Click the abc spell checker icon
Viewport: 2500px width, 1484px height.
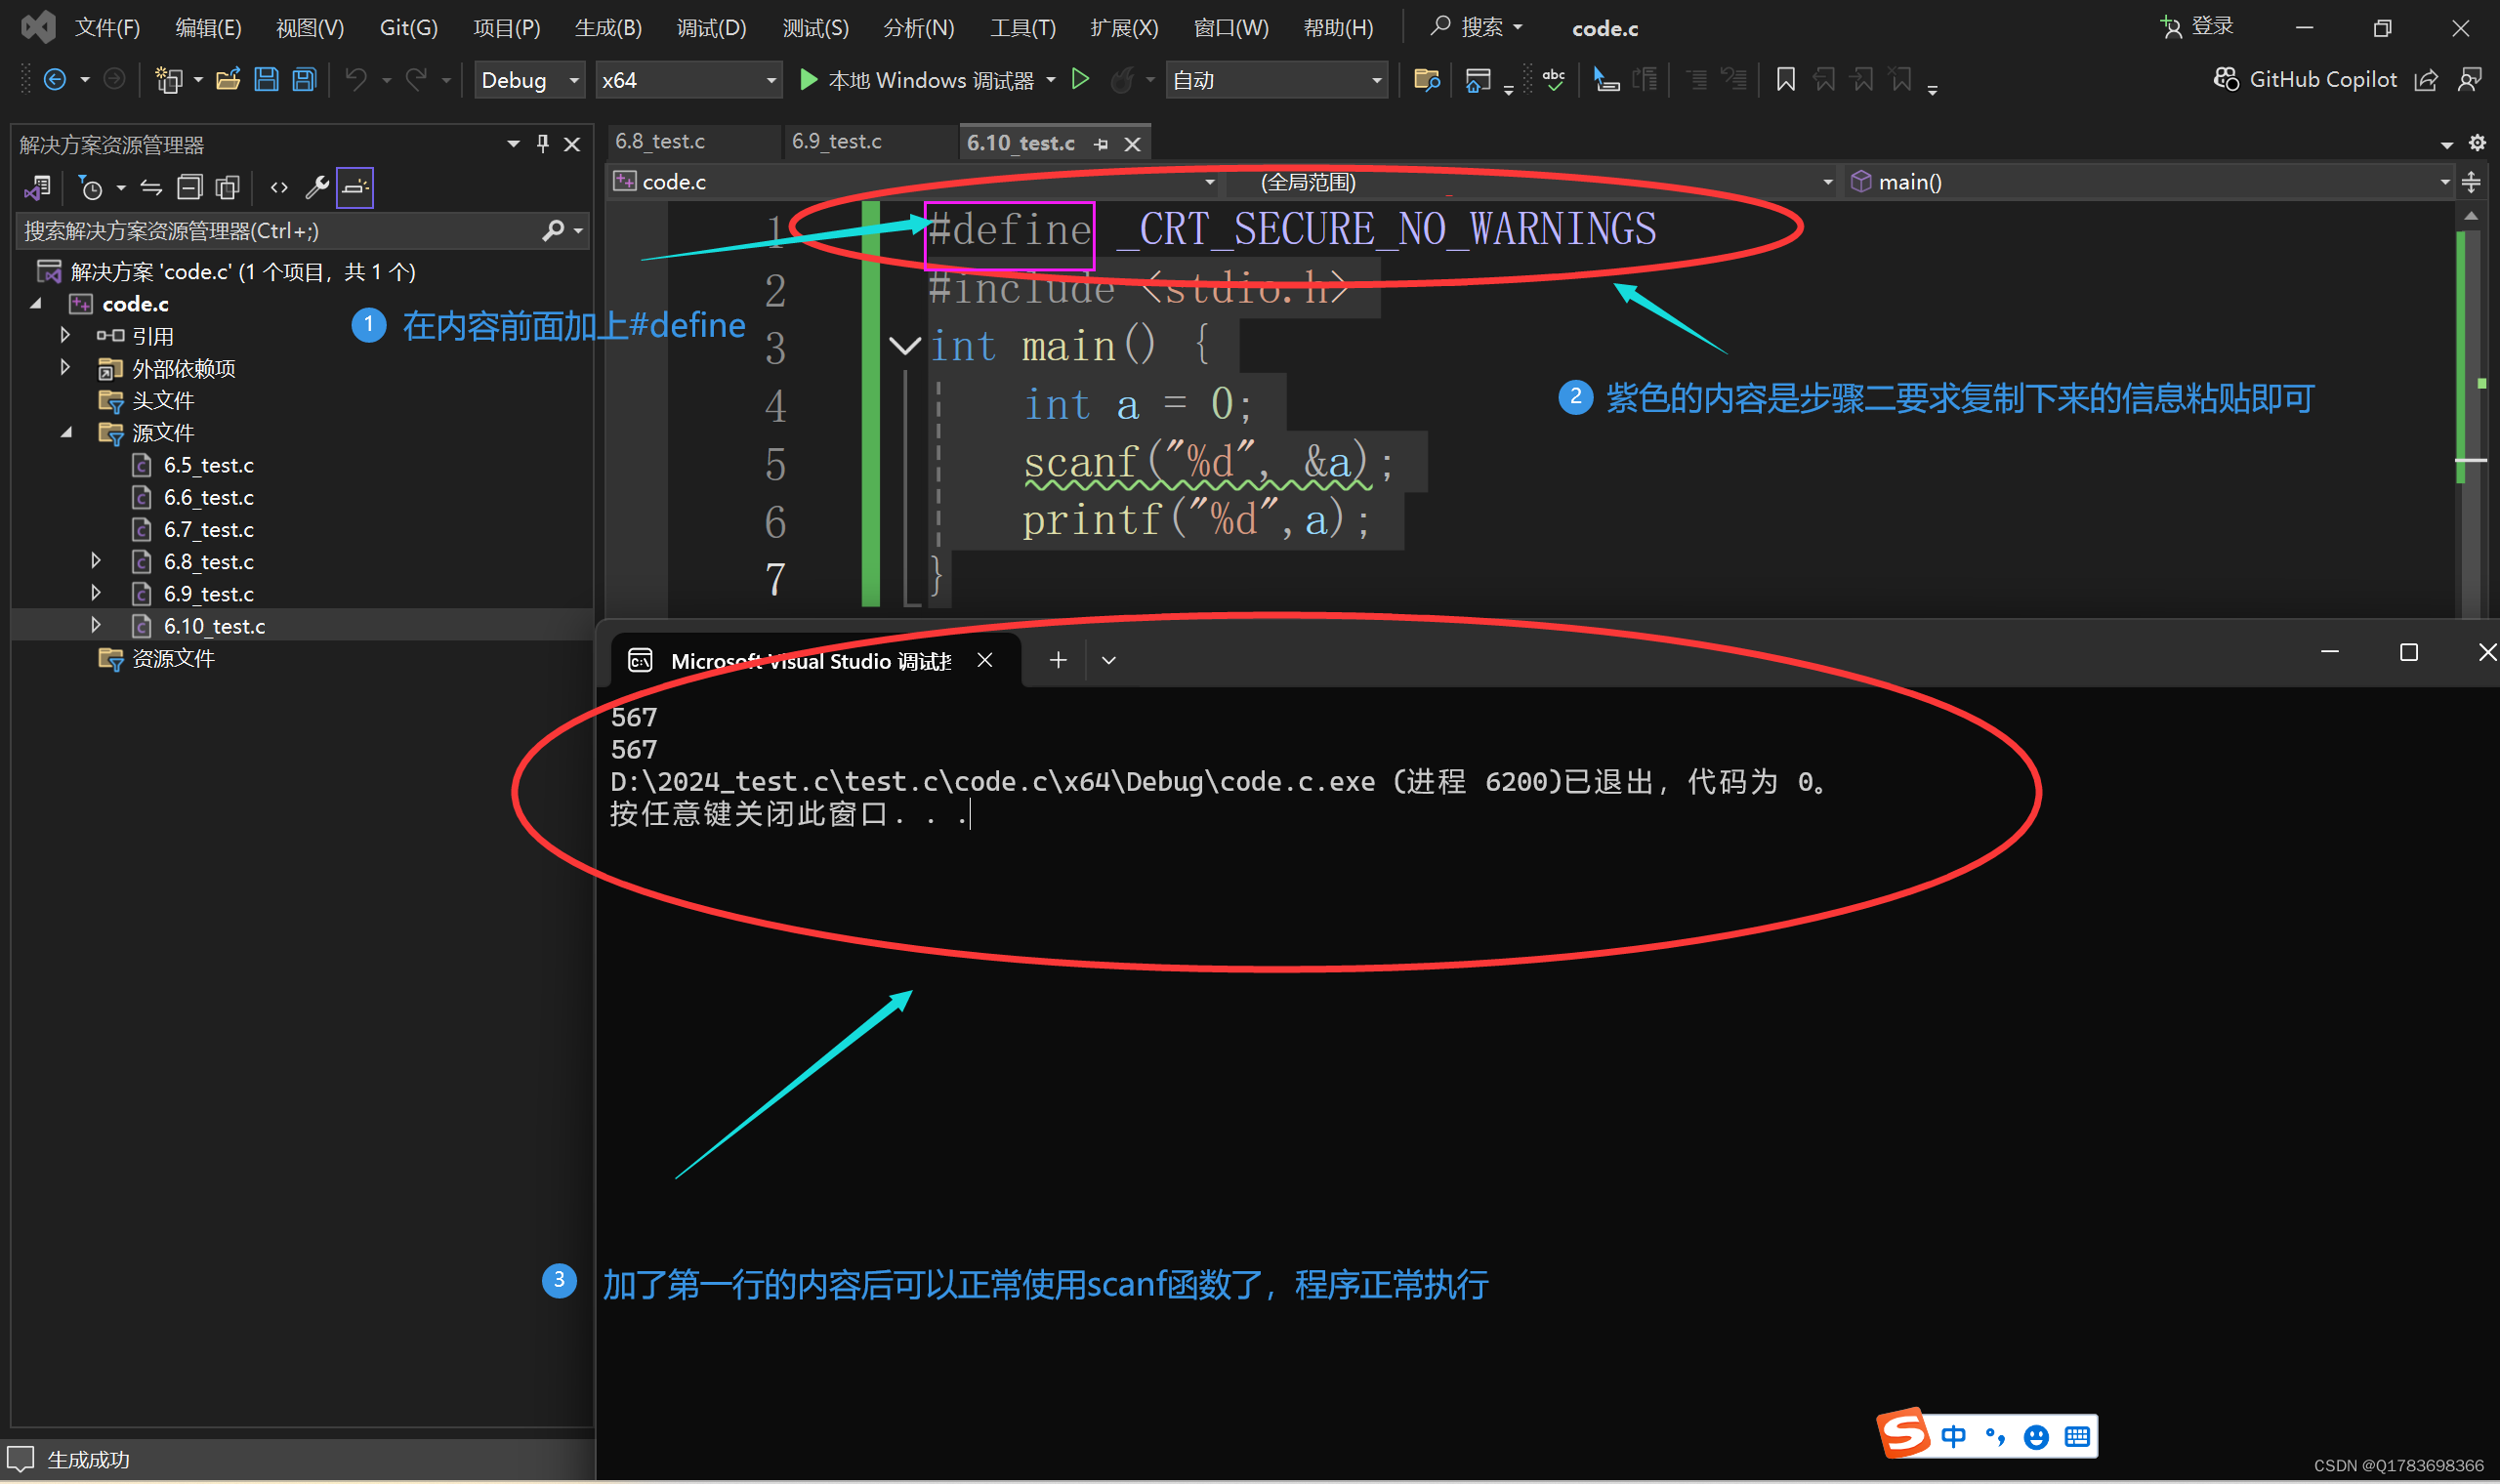(1554, 80)
